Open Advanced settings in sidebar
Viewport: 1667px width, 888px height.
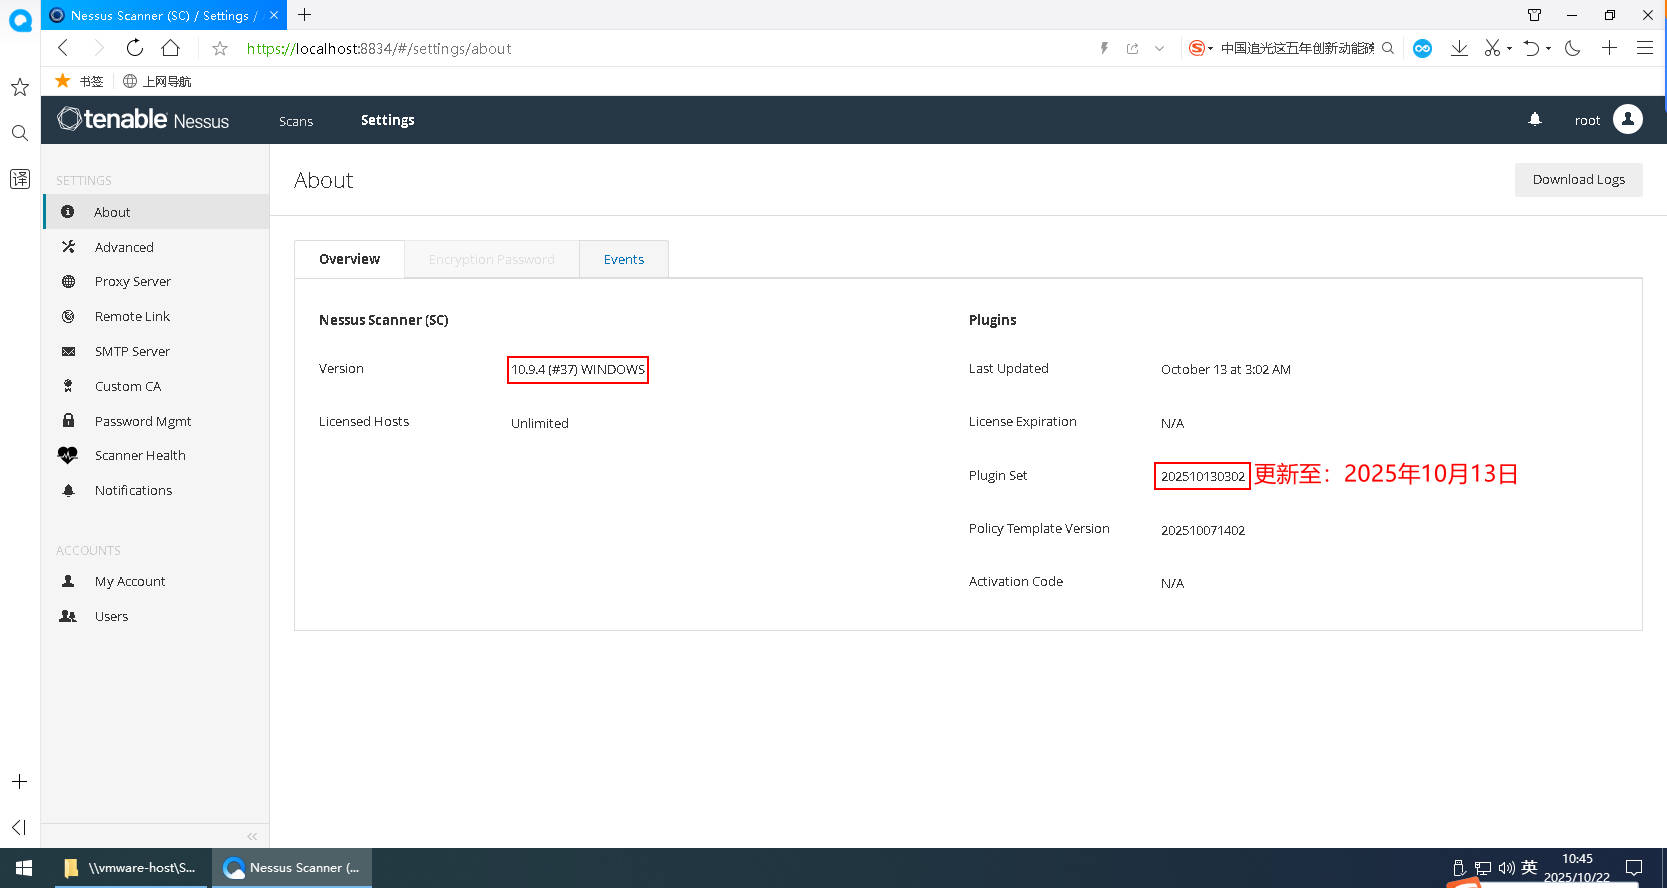[124, 247]
